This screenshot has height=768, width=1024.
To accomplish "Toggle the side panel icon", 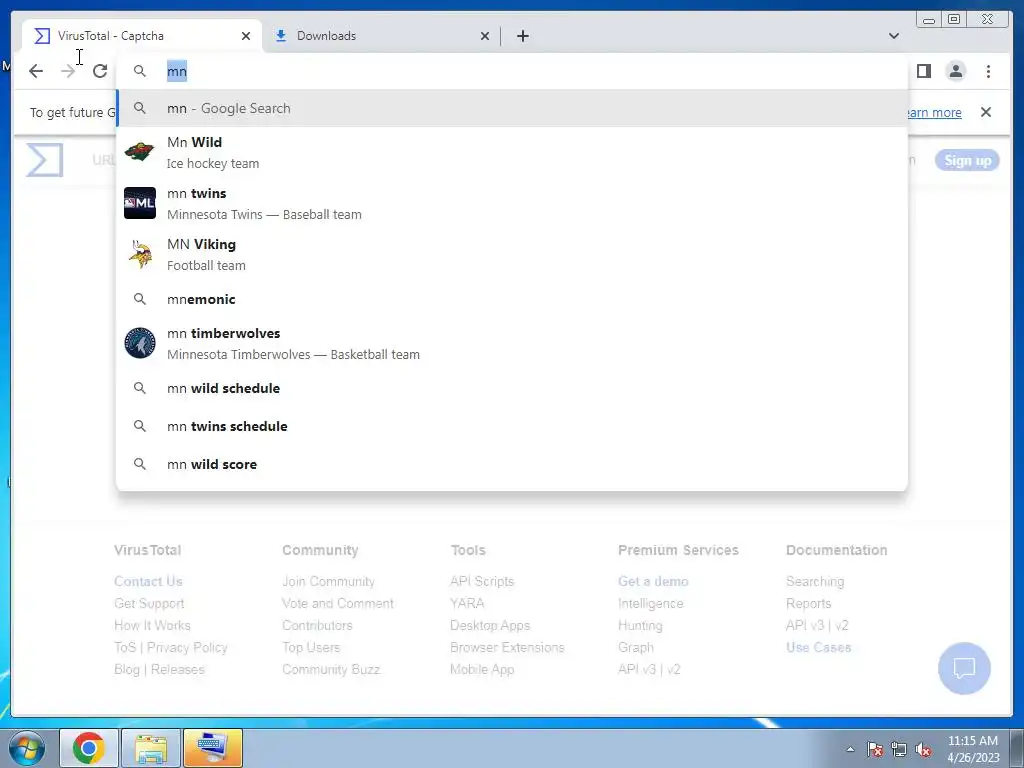I will point(923,71).
